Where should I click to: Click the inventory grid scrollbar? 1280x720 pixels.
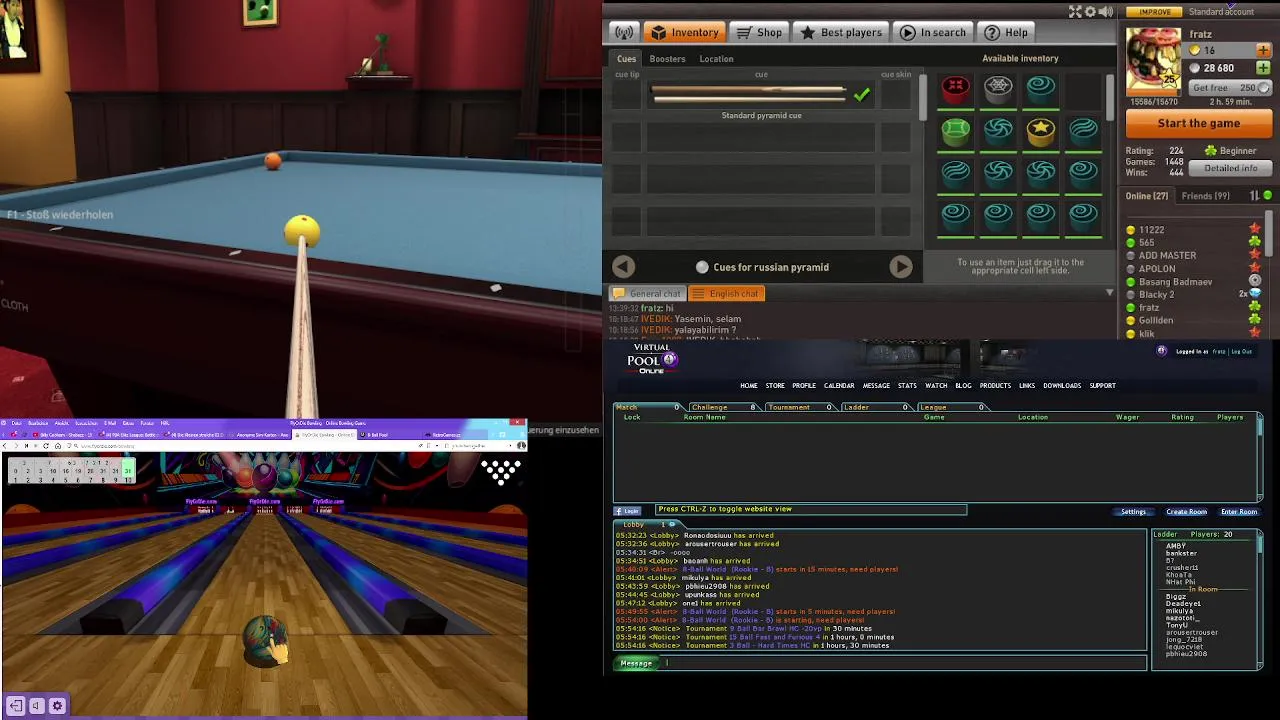[x=1109, y=97]
